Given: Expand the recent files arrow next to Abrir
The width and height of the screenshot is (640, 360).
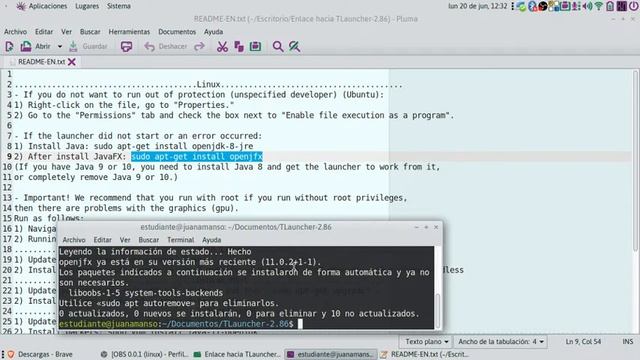Looking at the screenshot, I should coord(60,47).
